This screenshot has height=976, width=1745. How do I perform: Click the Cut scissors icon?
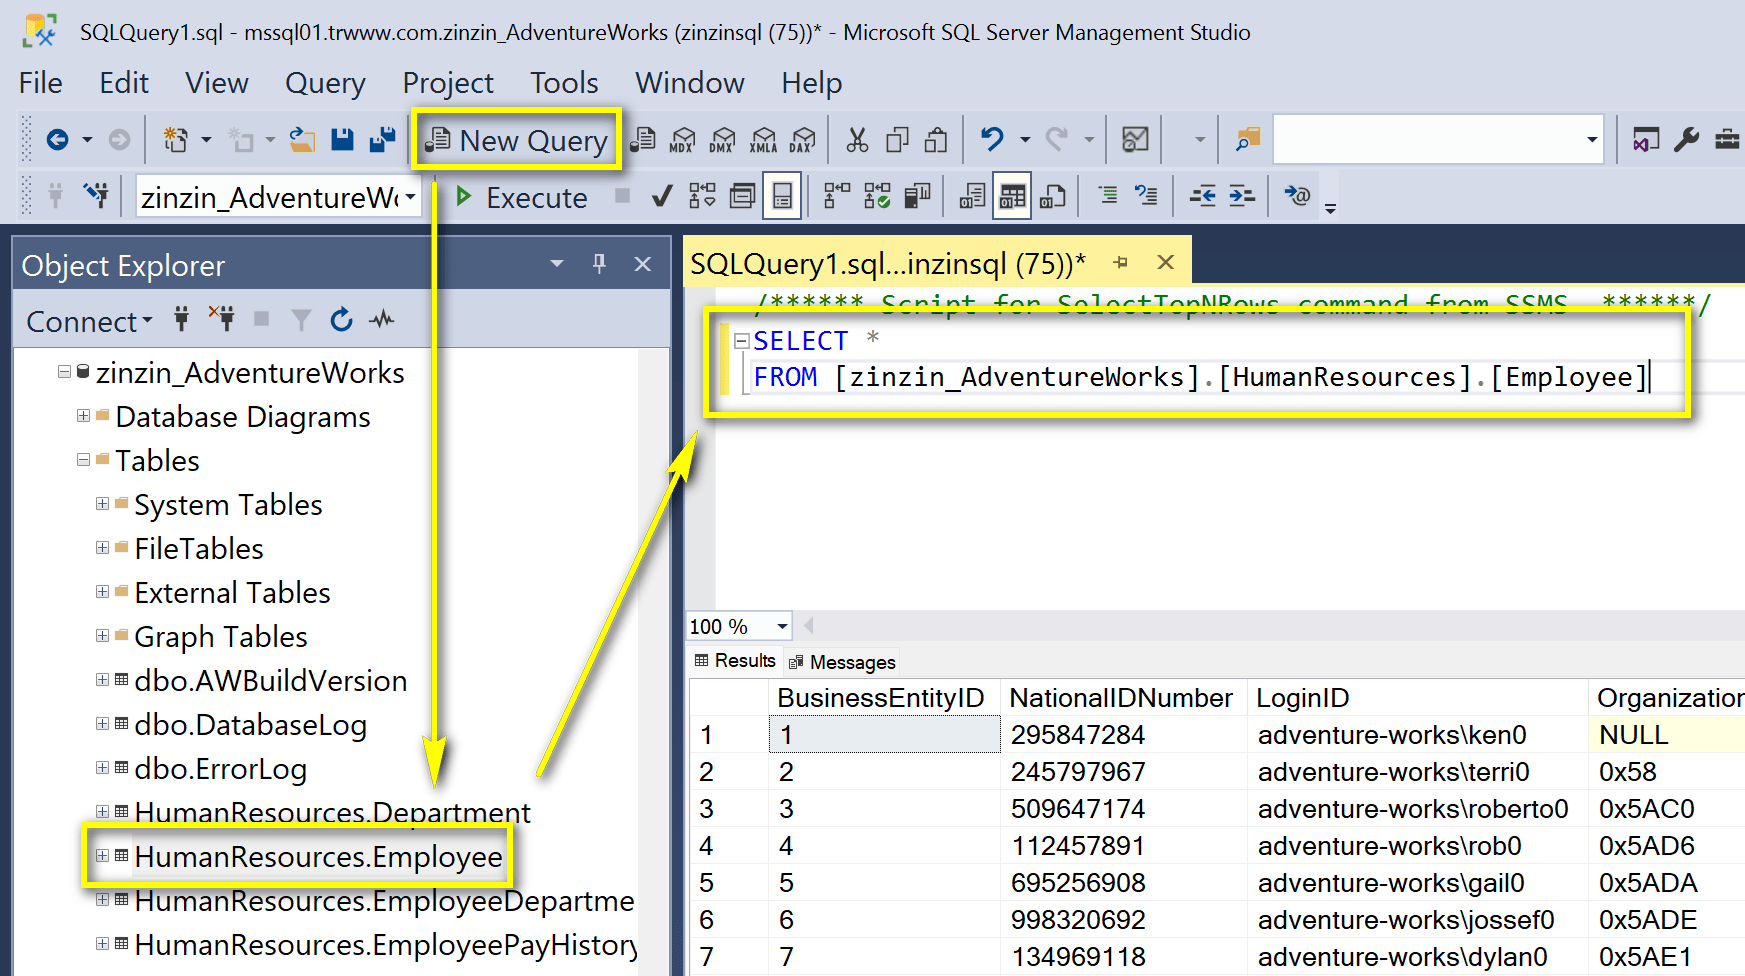point(857,140)
